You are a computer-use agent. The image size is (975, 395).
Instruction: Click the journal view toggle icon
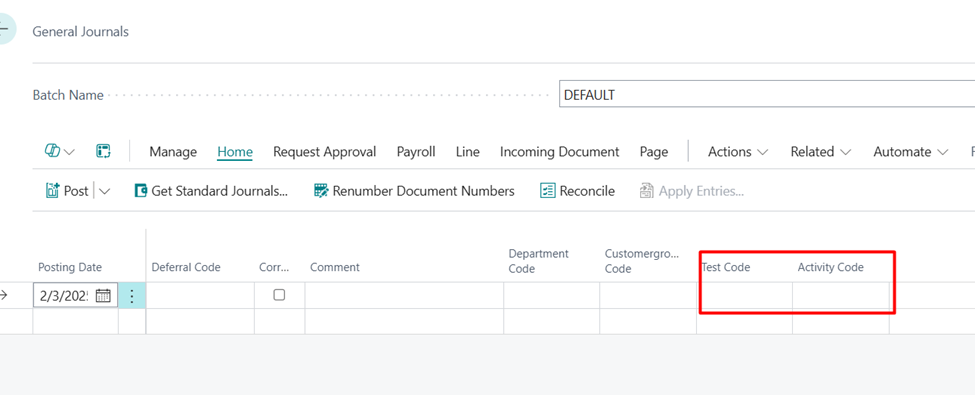coord(103,151)
